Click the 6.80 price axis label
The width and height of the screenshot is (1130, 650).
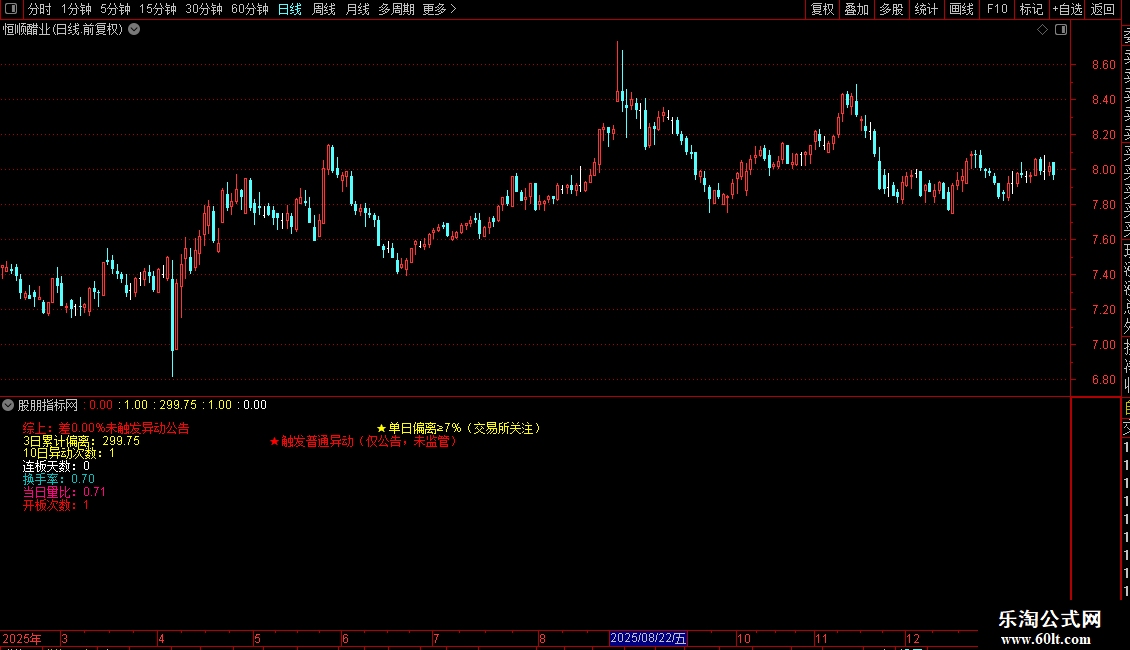[x=1103, y=380]
